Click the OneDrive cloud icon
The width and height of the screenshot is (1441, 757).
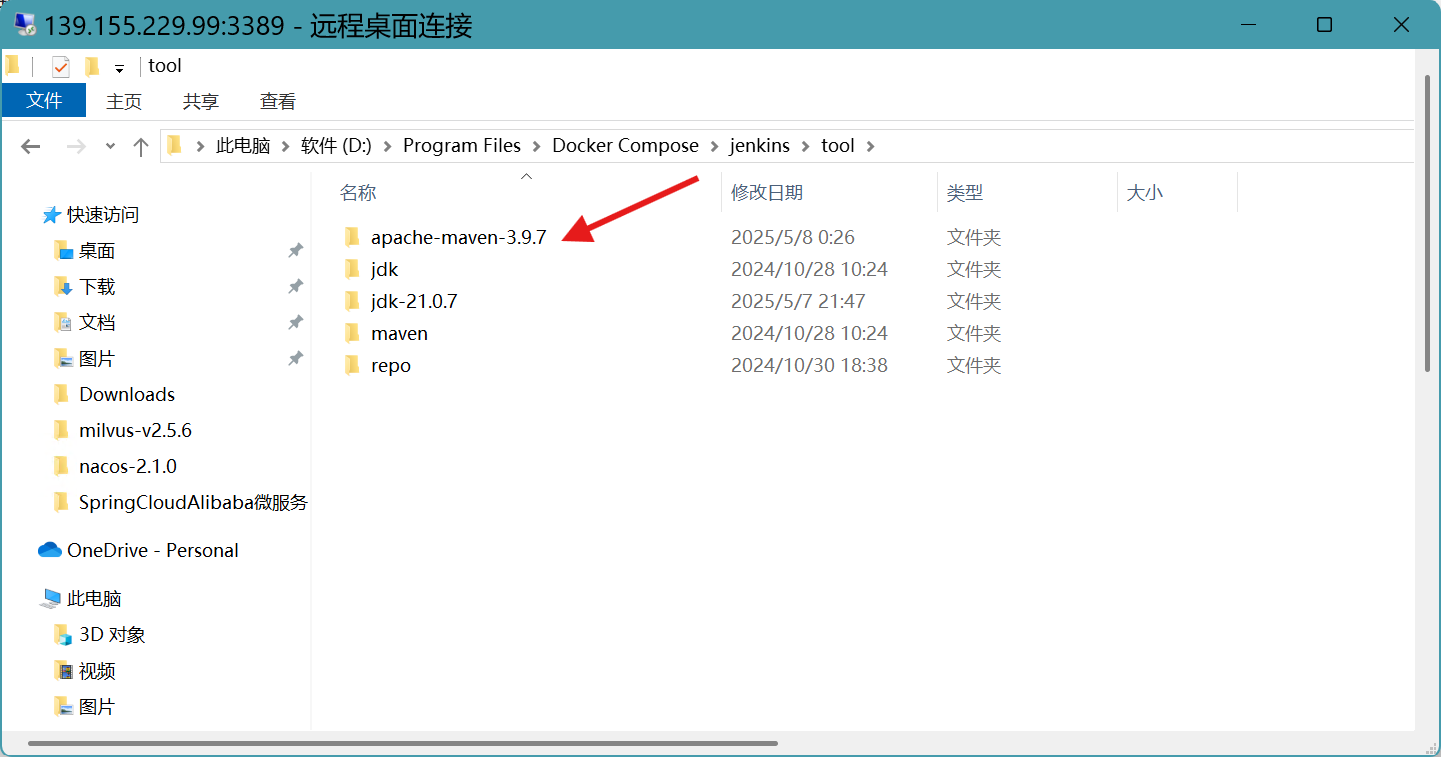click(x=50, y=550)
